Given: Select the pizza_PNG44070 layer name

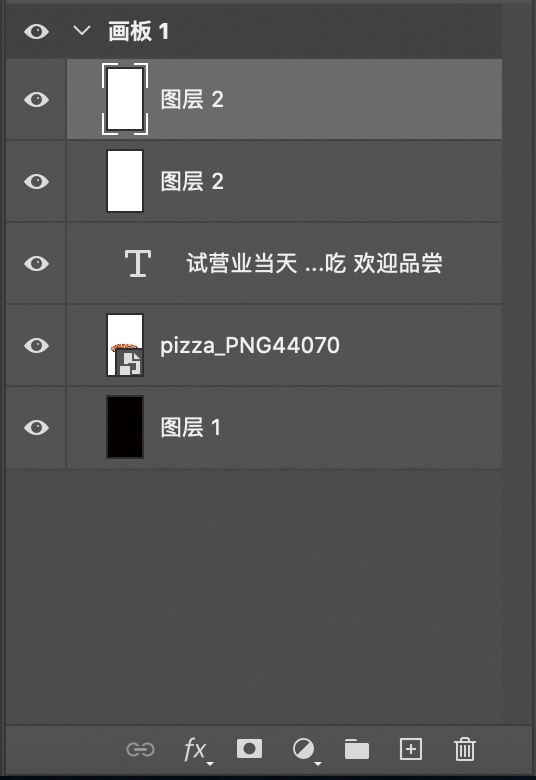Looking at the screenshot, I should click(x=250, y=346).
